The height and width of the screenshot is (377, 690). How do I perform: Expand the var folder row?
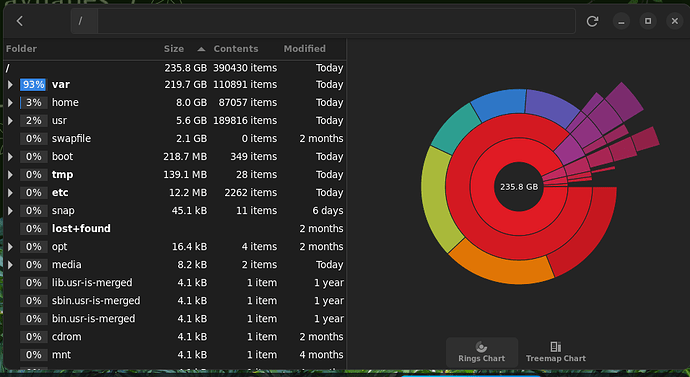[10, 84]
